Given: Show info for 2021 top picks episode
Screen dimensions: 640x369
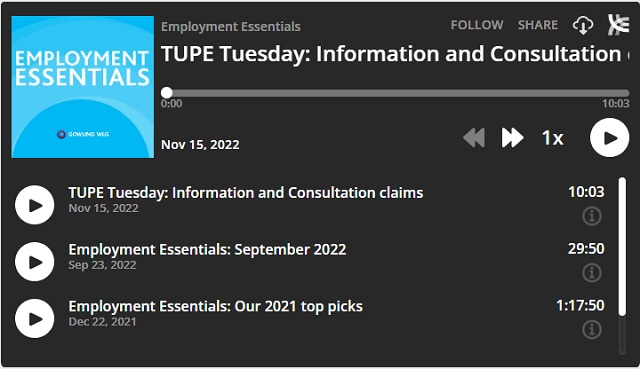Looking at the screenshot, I should (592, 329).
